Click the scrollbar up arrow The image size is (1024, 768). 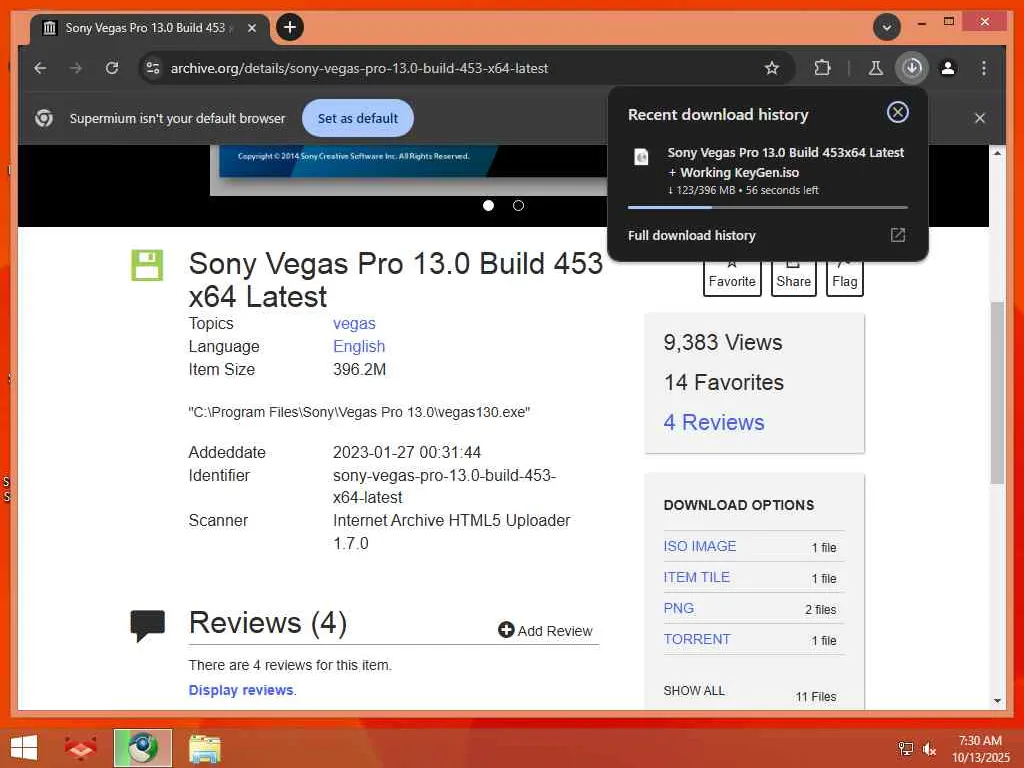click(x=997, y=153)
